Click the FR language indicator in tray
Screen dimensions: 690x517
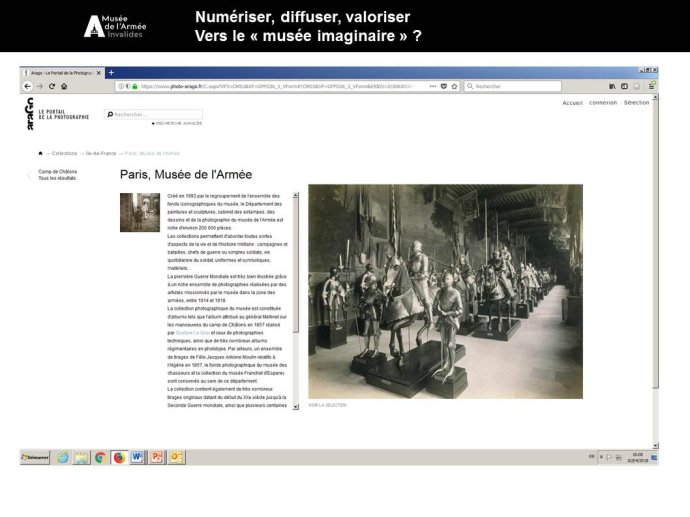(591, 457)
